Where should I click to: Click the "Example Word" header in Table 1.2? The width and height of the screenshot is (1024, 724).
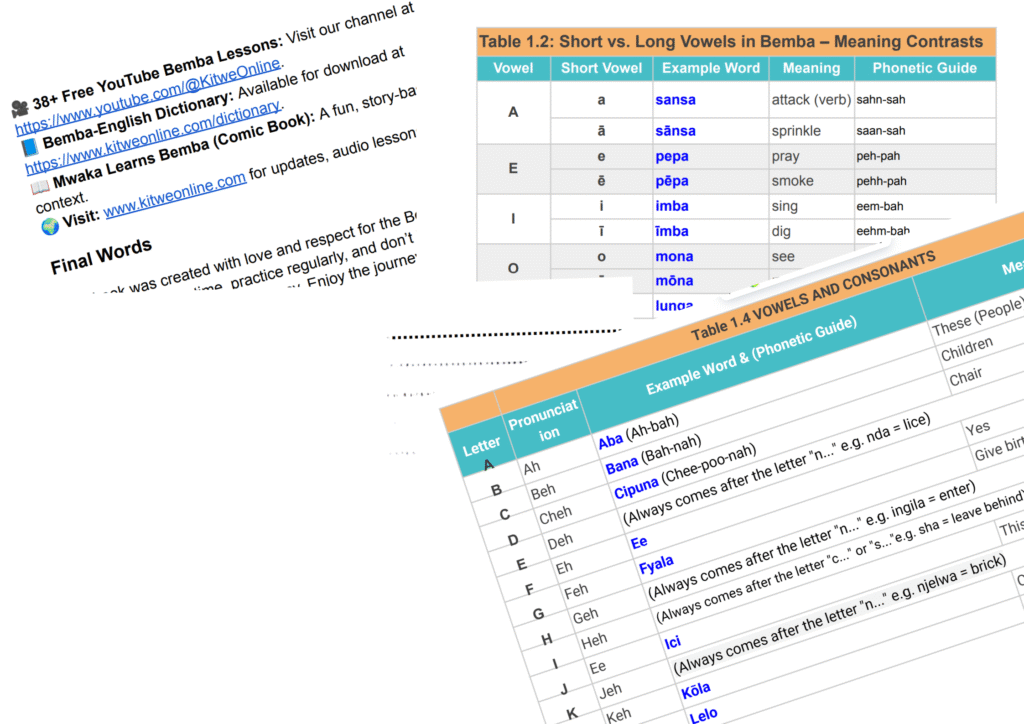pos(711,68)
